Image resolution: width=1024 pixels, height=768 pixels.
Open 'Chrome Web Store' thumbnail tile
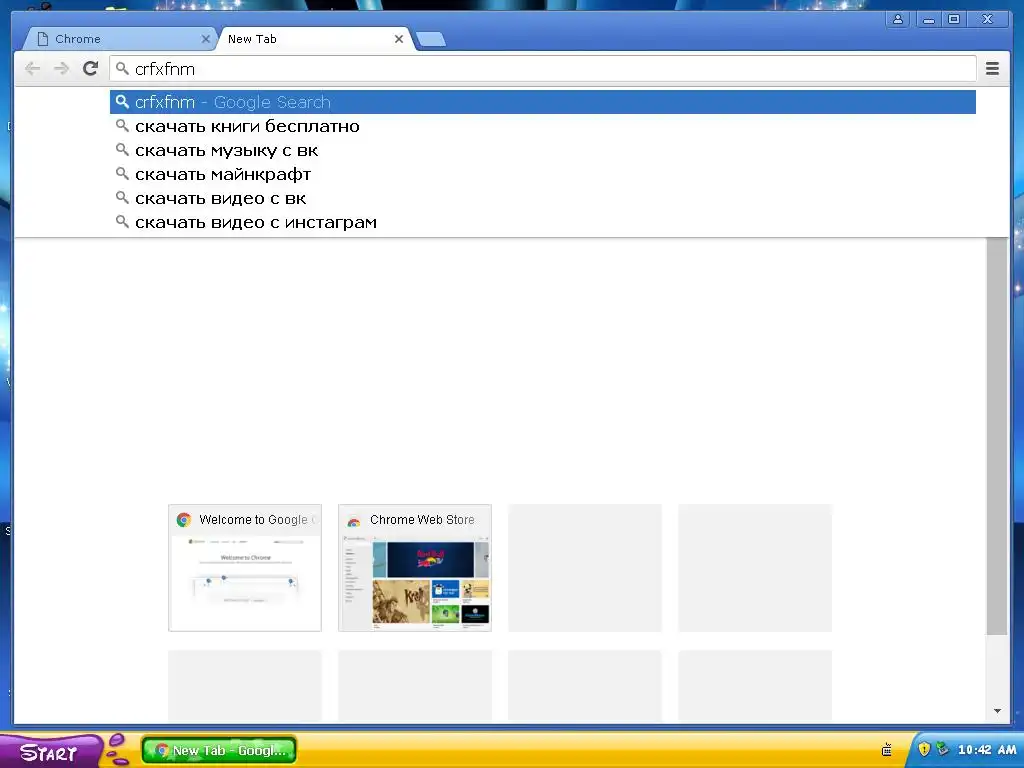pos(415,568)
